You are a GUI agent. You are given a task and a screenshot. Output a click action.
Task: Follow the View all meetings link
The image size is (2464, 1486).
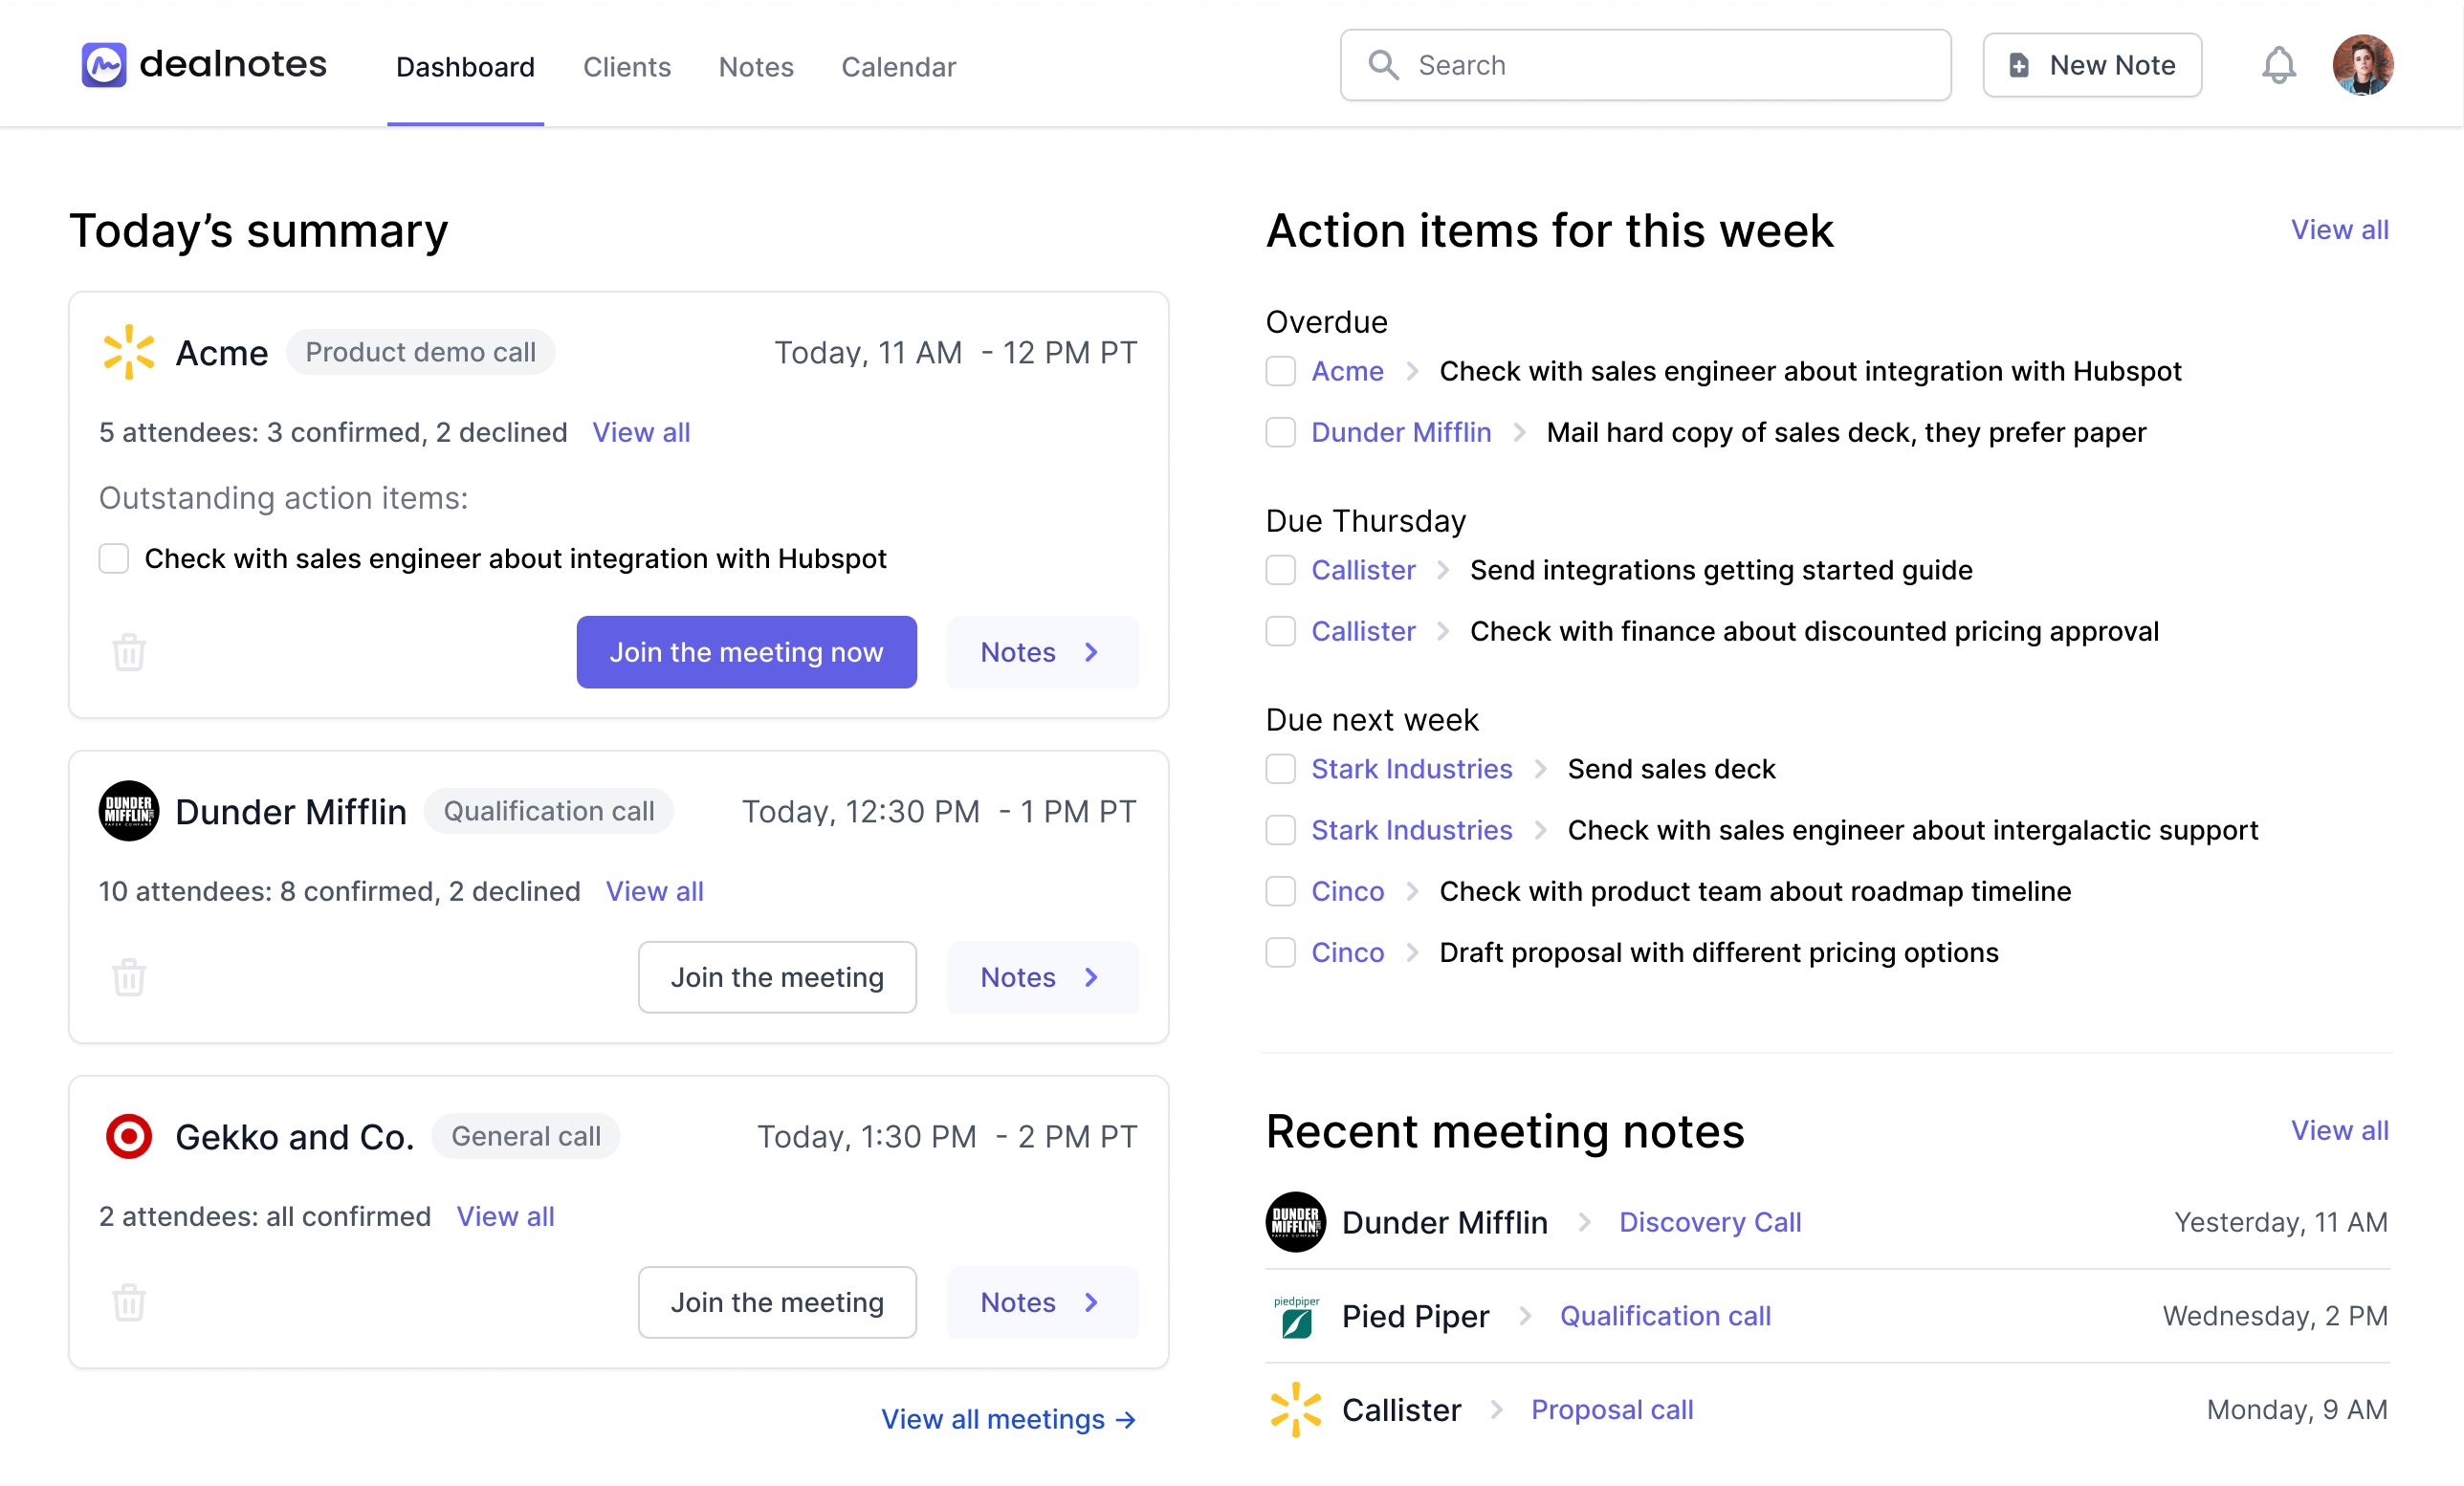tap(1008, 1419)
